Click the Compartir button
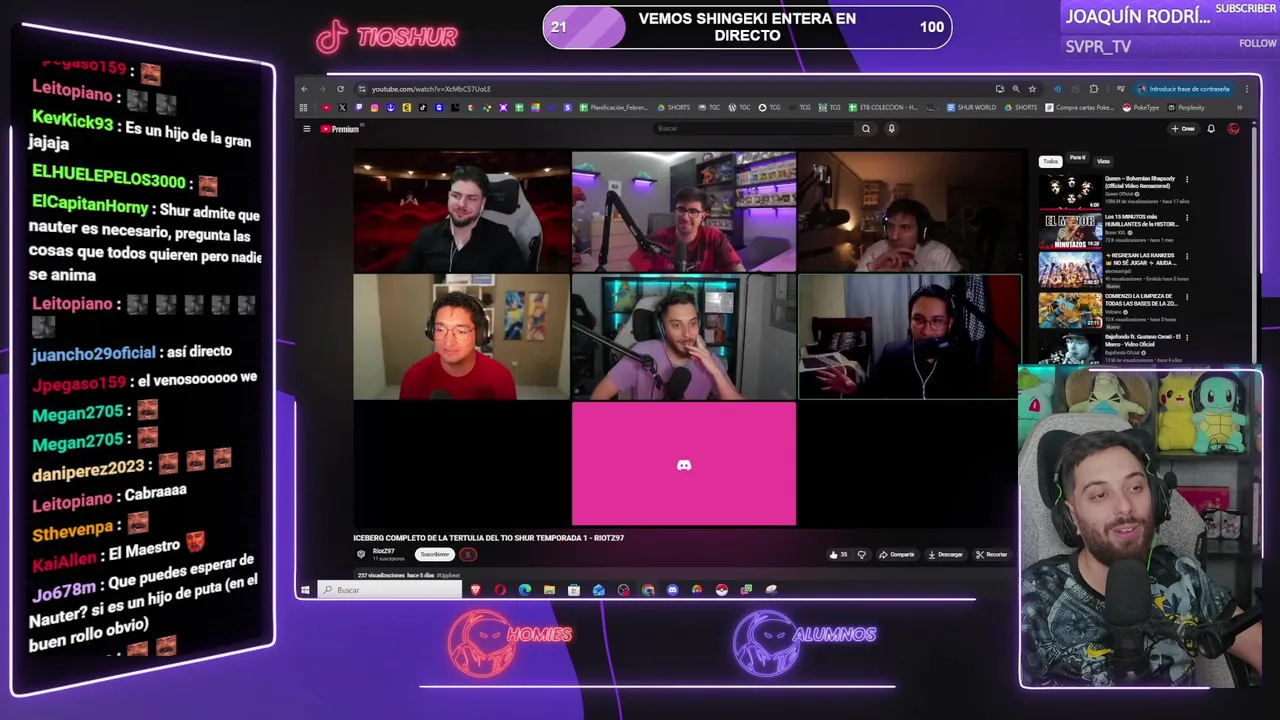 click(897, 555)
